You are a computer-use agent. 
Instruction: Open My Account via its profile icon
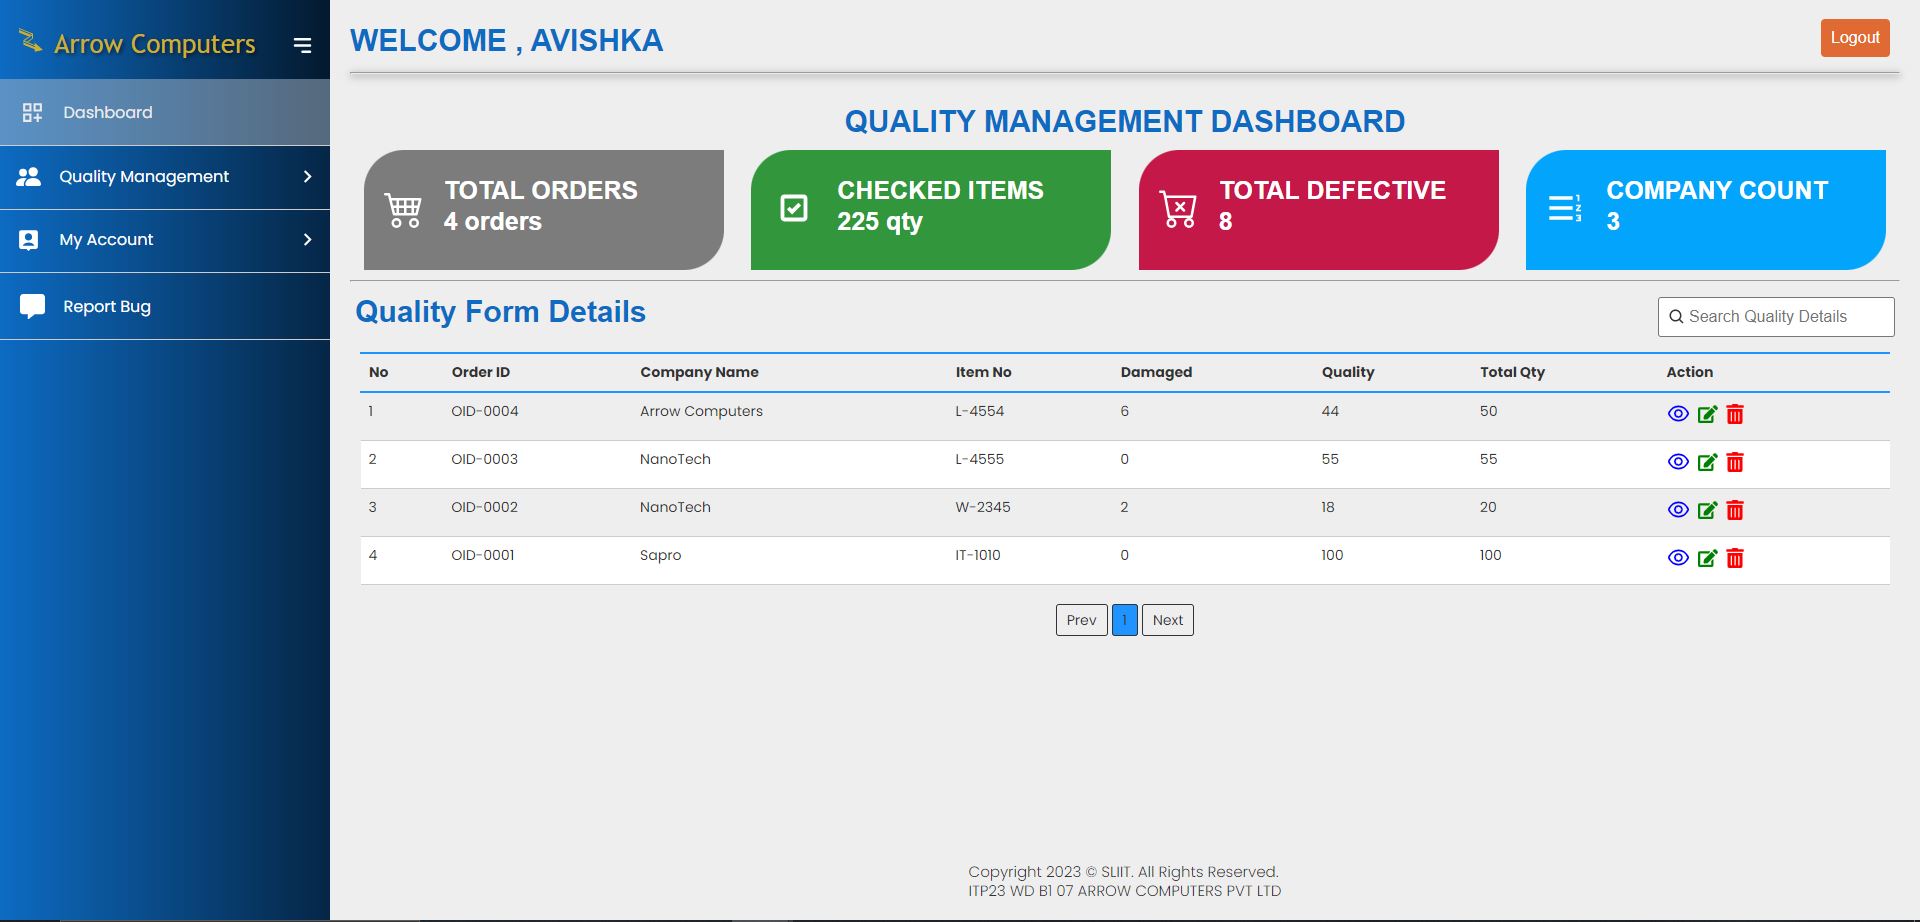click(x=29, y=239)
